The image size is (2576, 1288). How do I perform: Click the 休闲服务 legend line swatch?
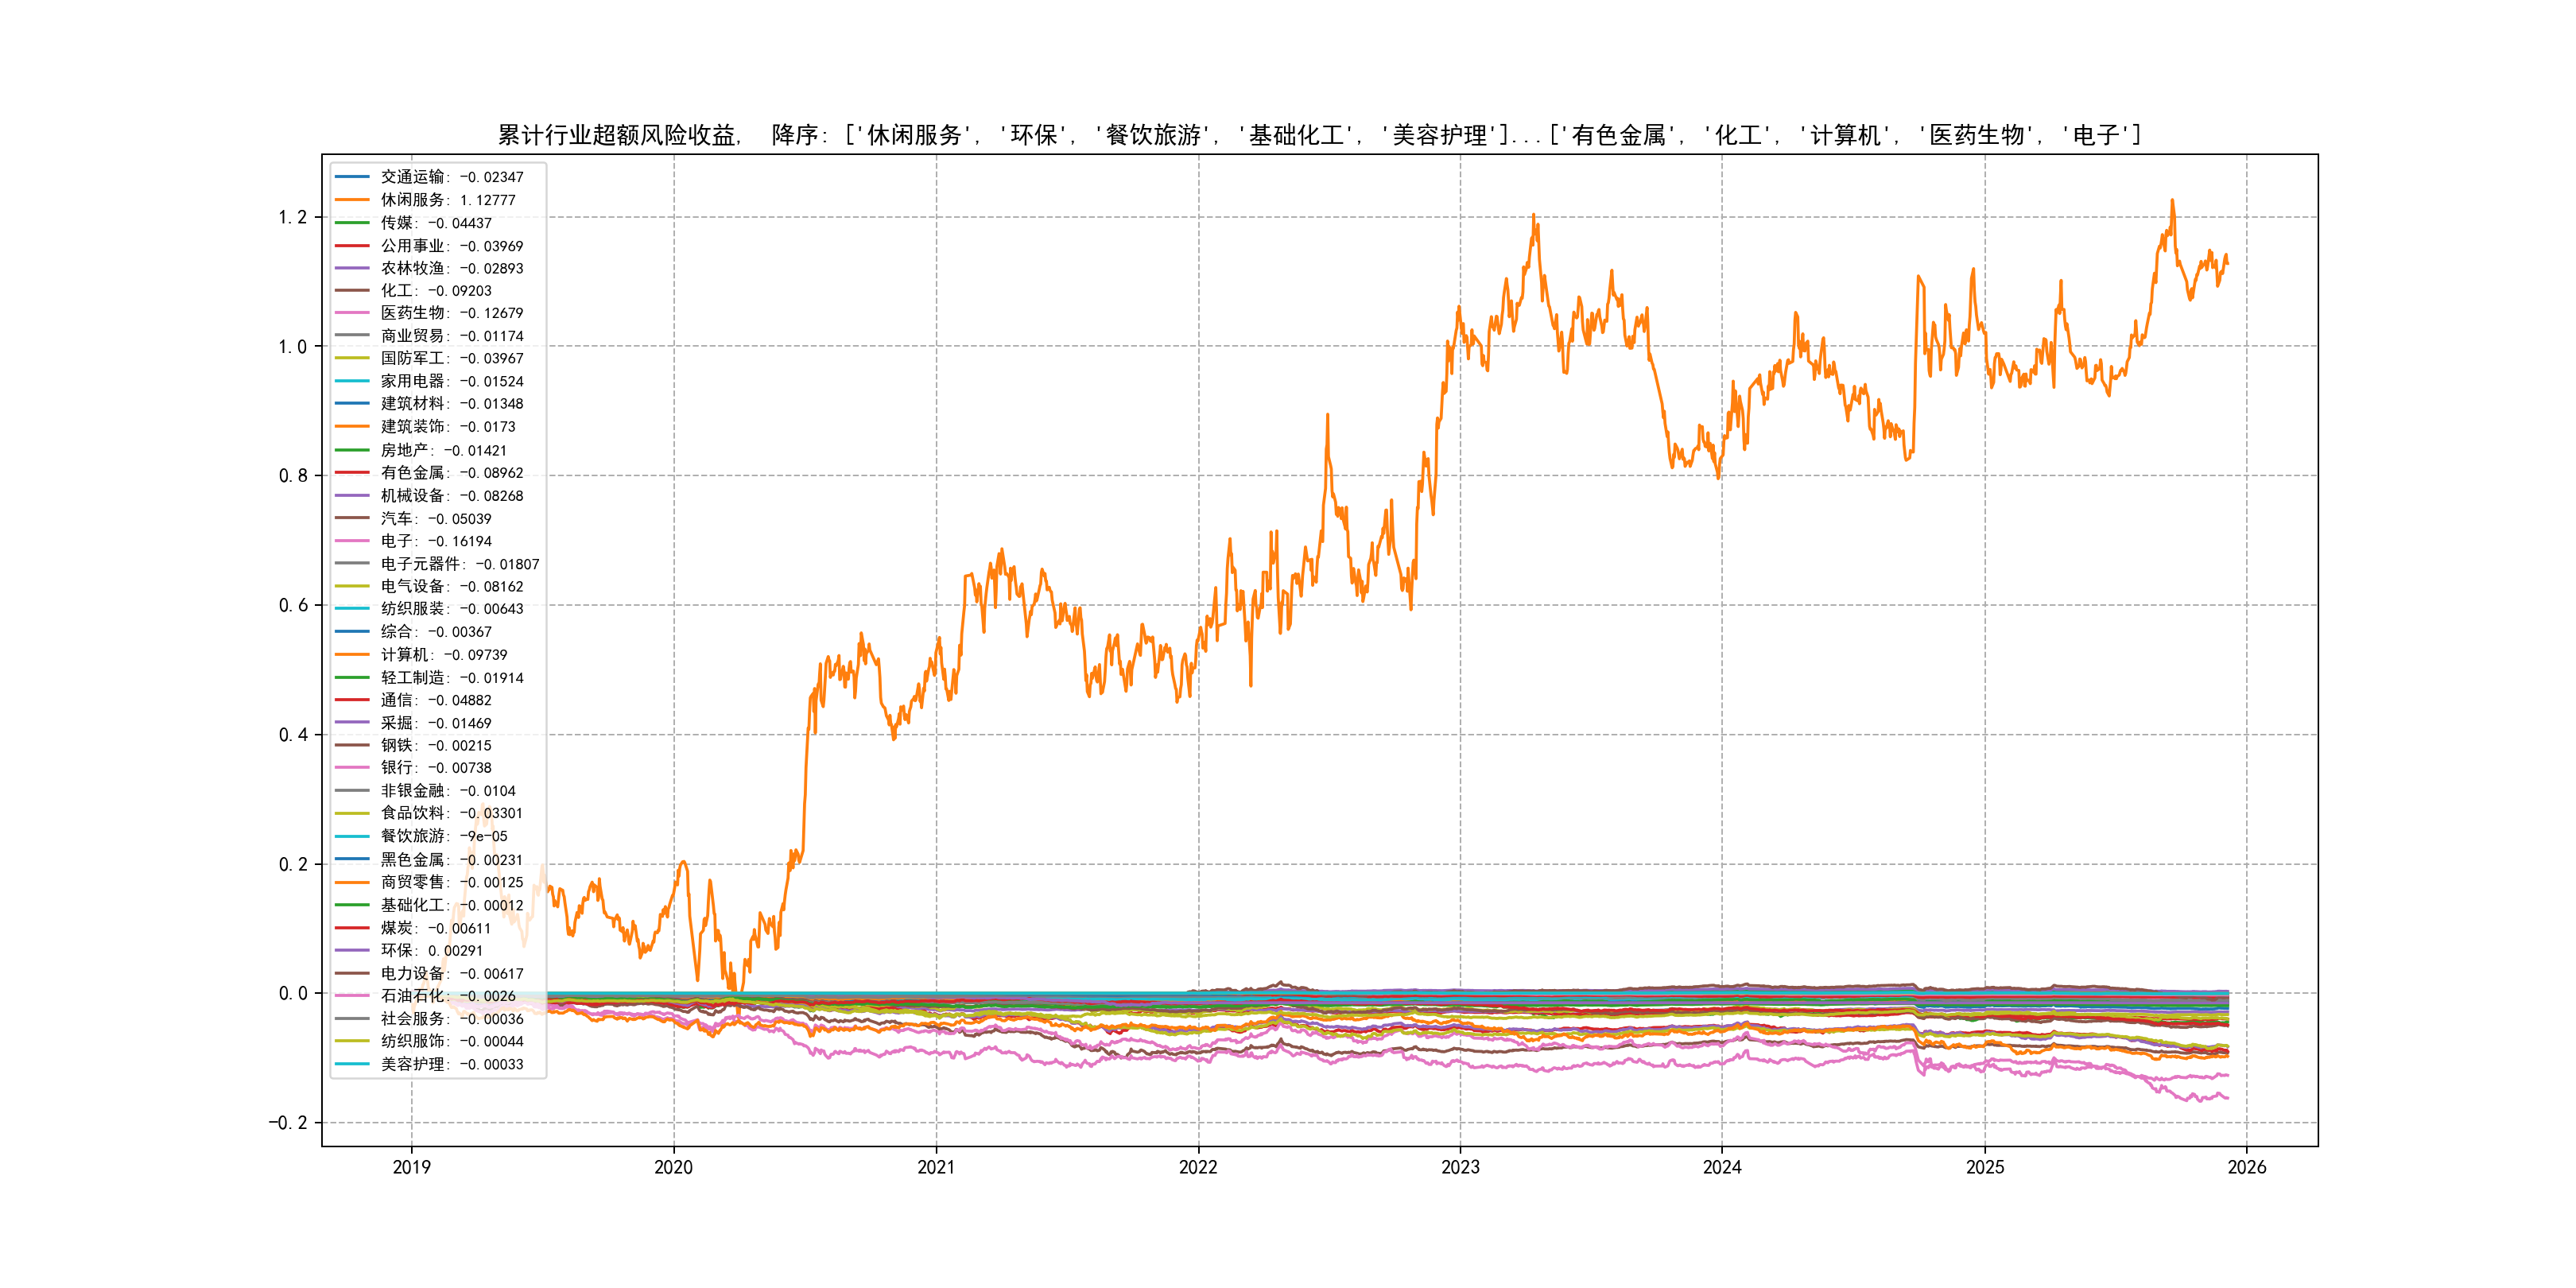pos(352,200)
